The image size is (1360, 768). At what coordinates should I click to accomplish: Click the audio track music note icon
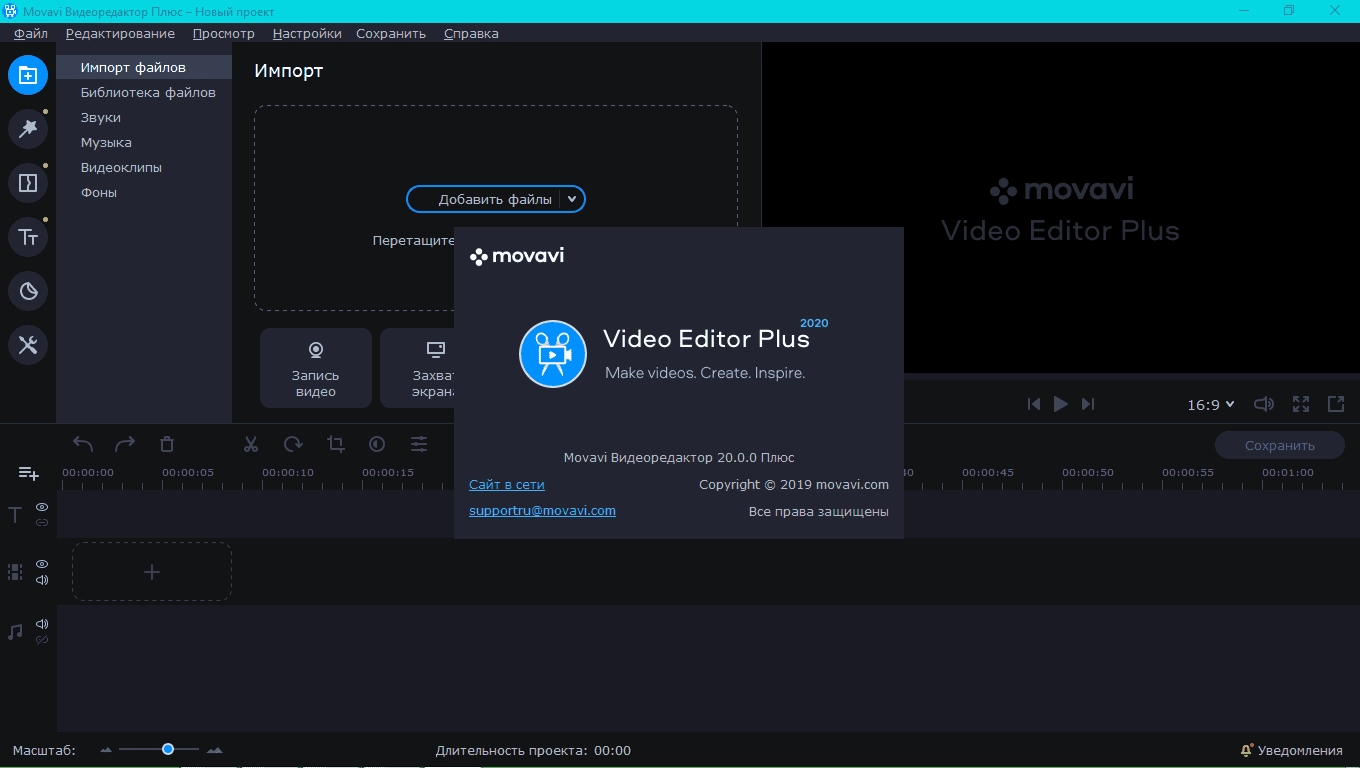coord(15,632)
